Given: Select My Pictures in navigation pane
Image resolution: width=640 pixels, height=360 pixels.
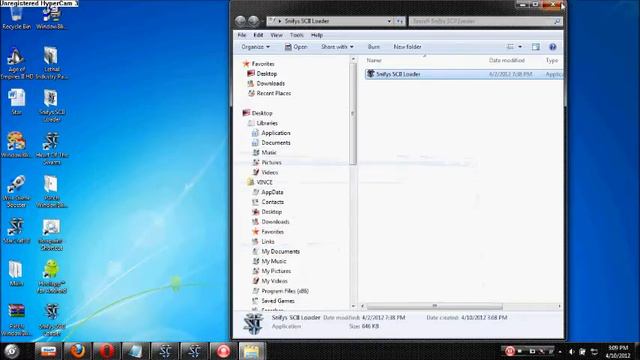Looking at the screenshot, I should pyautogui.click(x=271, y=271).
